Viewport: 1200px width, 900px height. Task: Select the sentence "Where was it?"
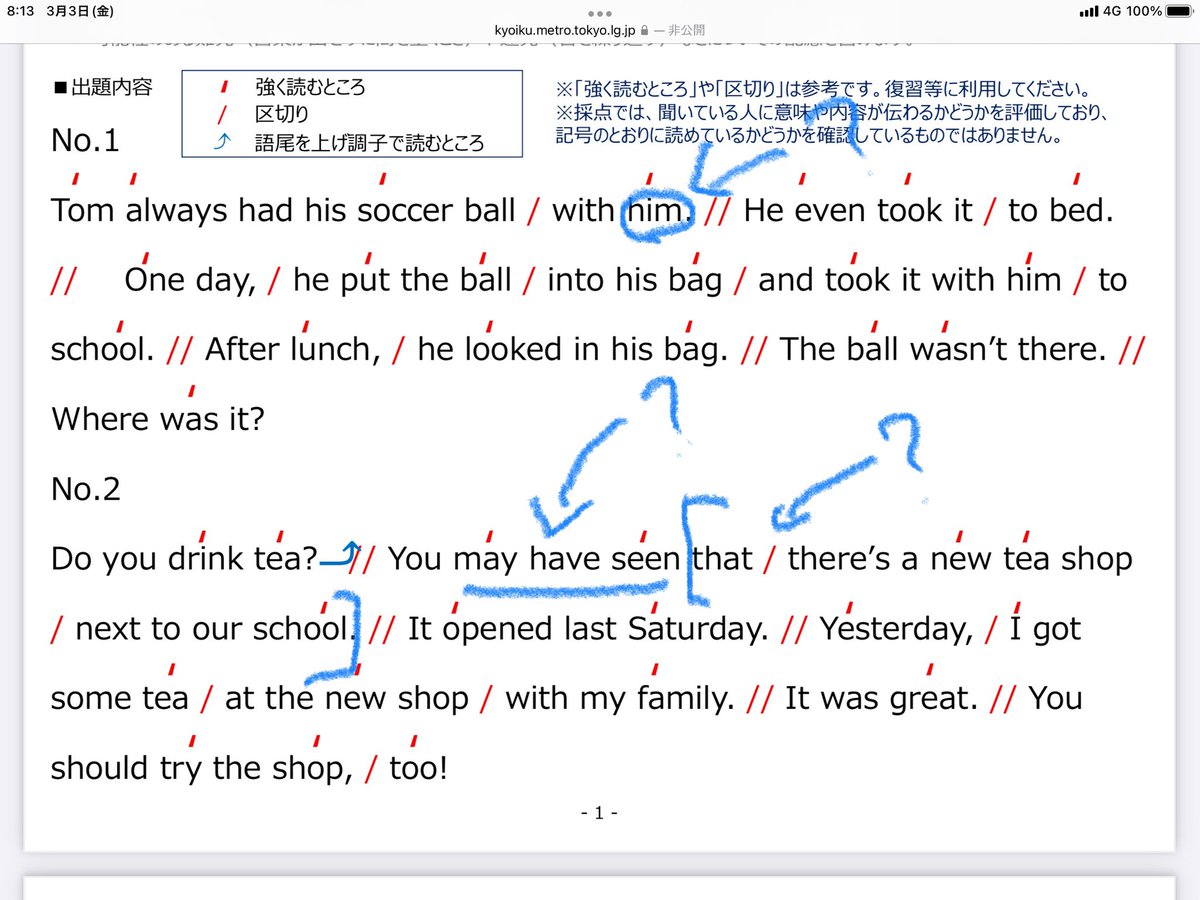pyautogui.click(x=157, y=419)
